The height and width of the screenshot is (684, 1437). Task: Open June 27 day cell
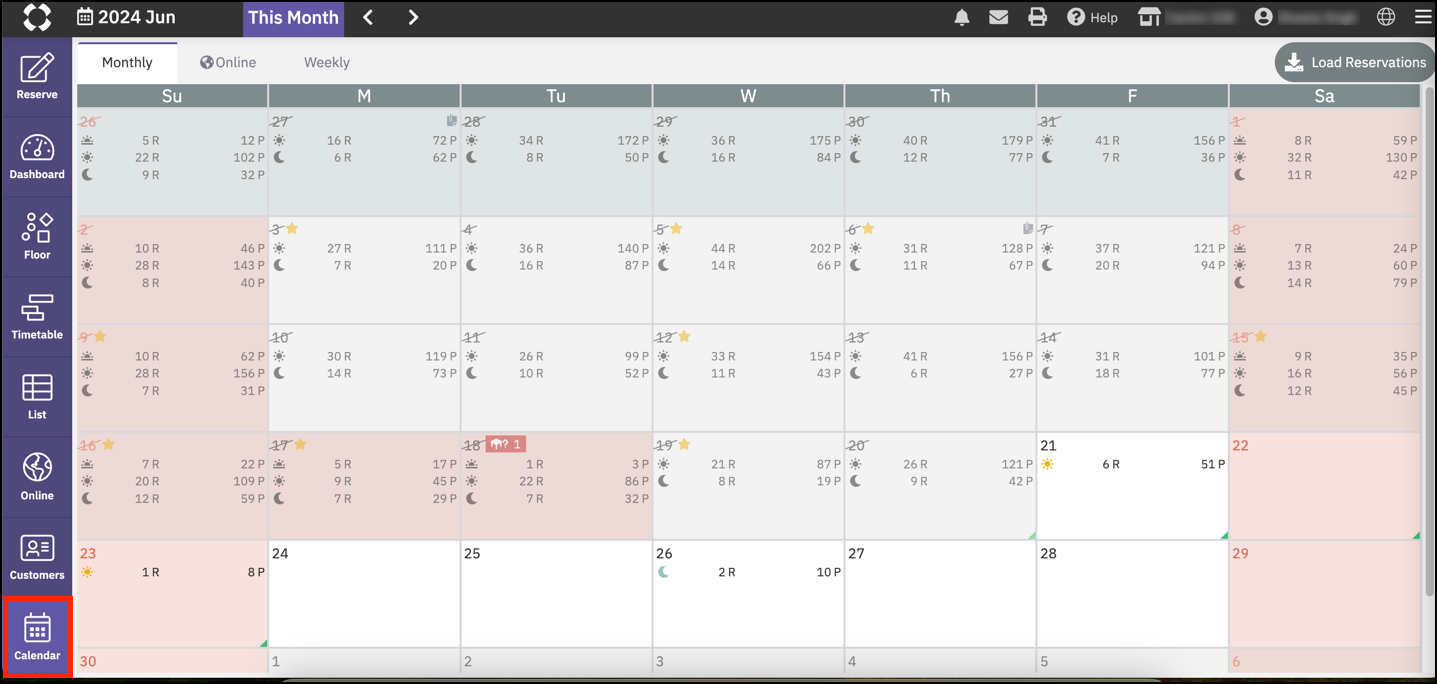pos(941,594)
